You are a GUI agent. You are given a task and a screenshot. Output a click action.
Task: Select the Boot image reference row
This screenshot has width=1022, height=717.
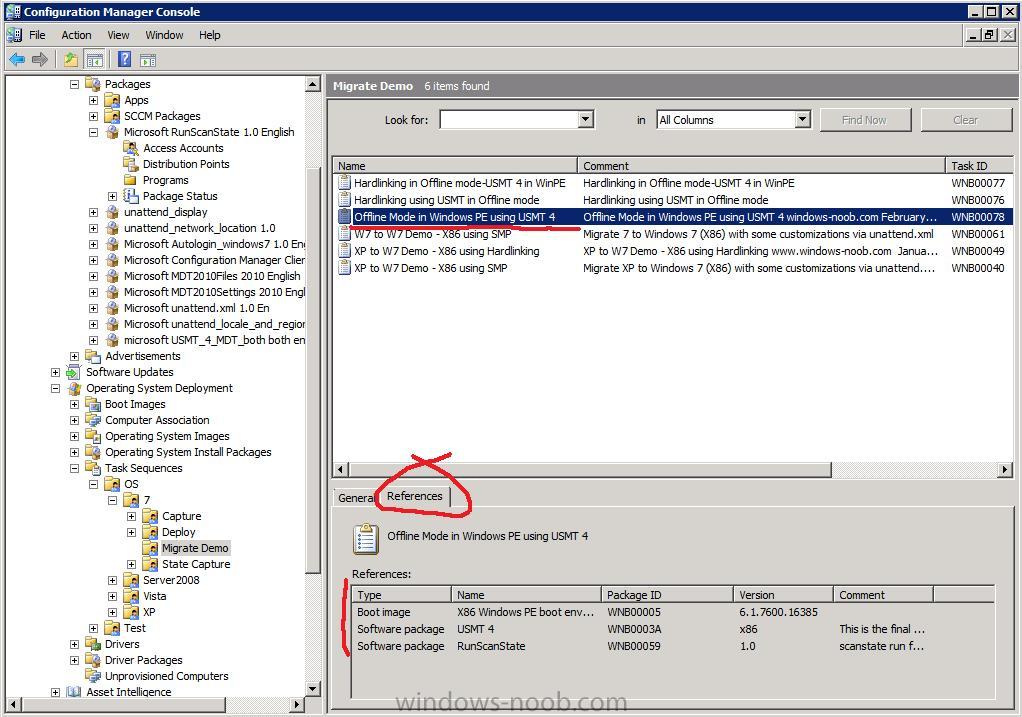(x=673, y=612)
